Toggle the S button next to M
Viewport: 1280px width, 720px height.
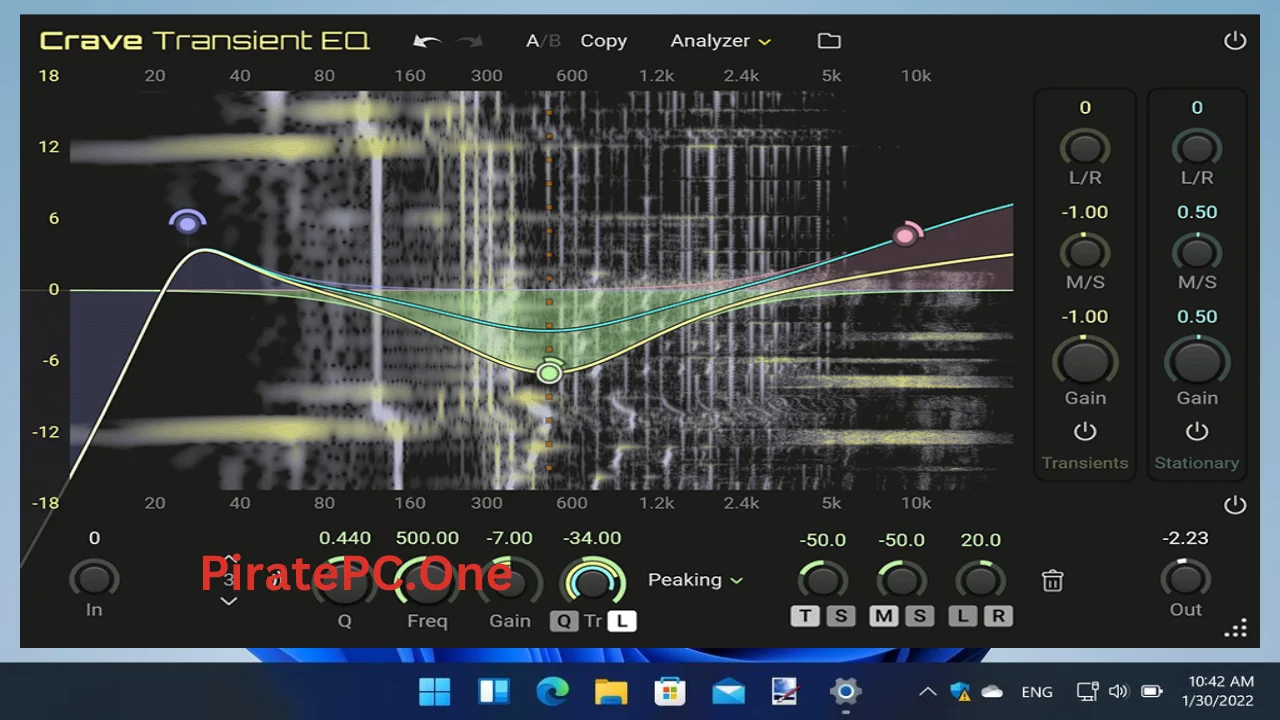coord(919,616)
